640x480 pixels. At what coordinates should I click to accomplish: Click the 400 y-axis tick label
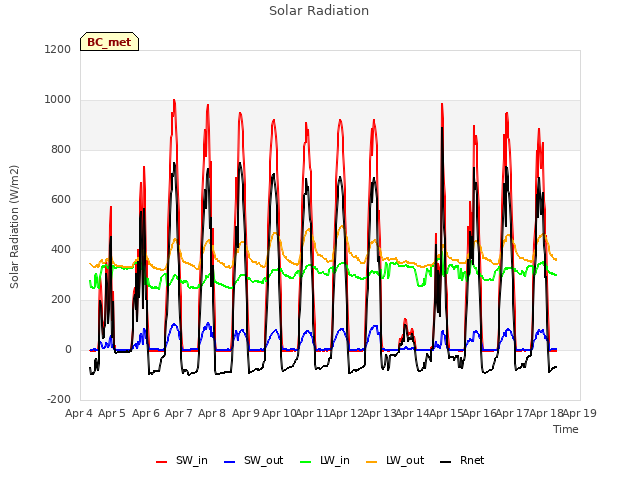[x=61, y=249]
